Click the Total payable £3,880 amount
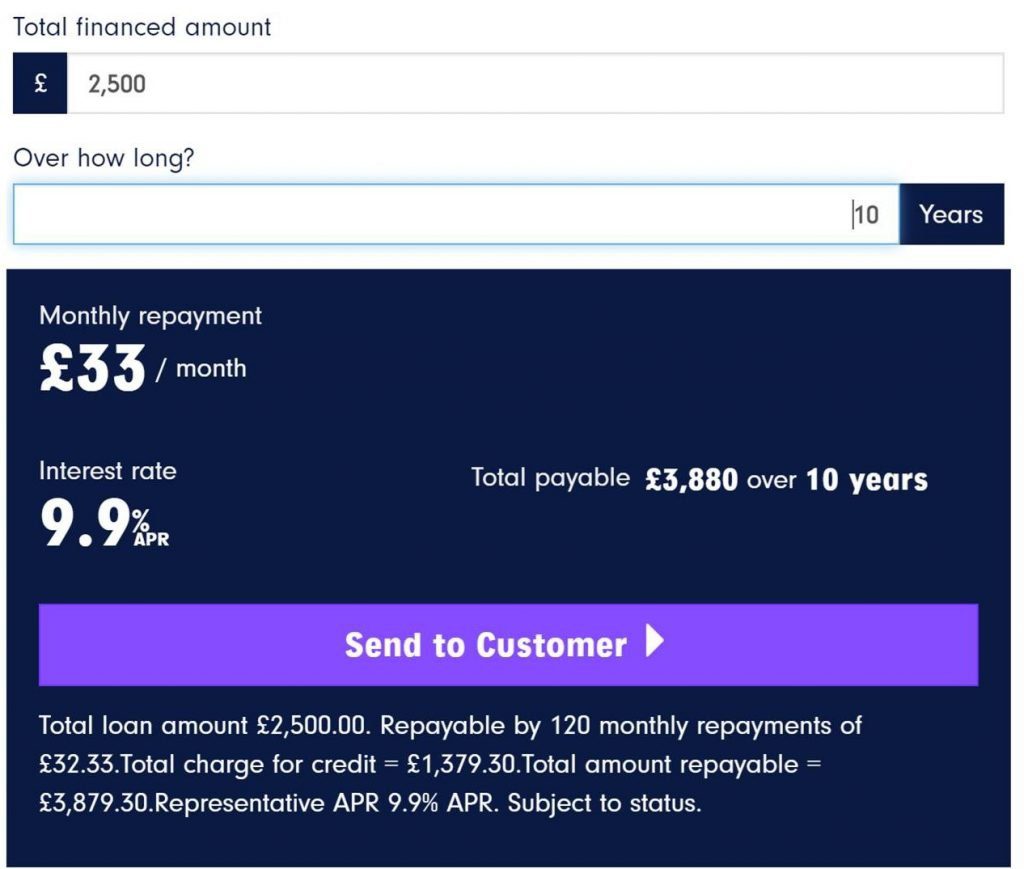The height and width of the screenshot is (869, 1024). pos(692,480)
